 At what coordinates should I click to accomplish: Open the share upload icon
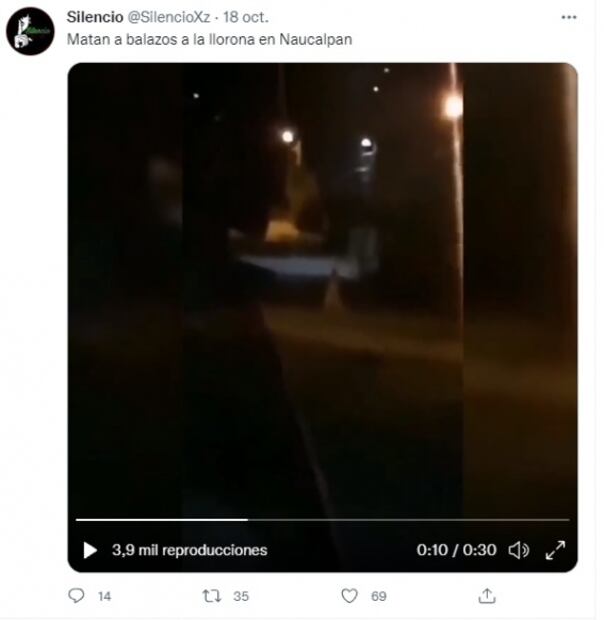click(487, 596)
